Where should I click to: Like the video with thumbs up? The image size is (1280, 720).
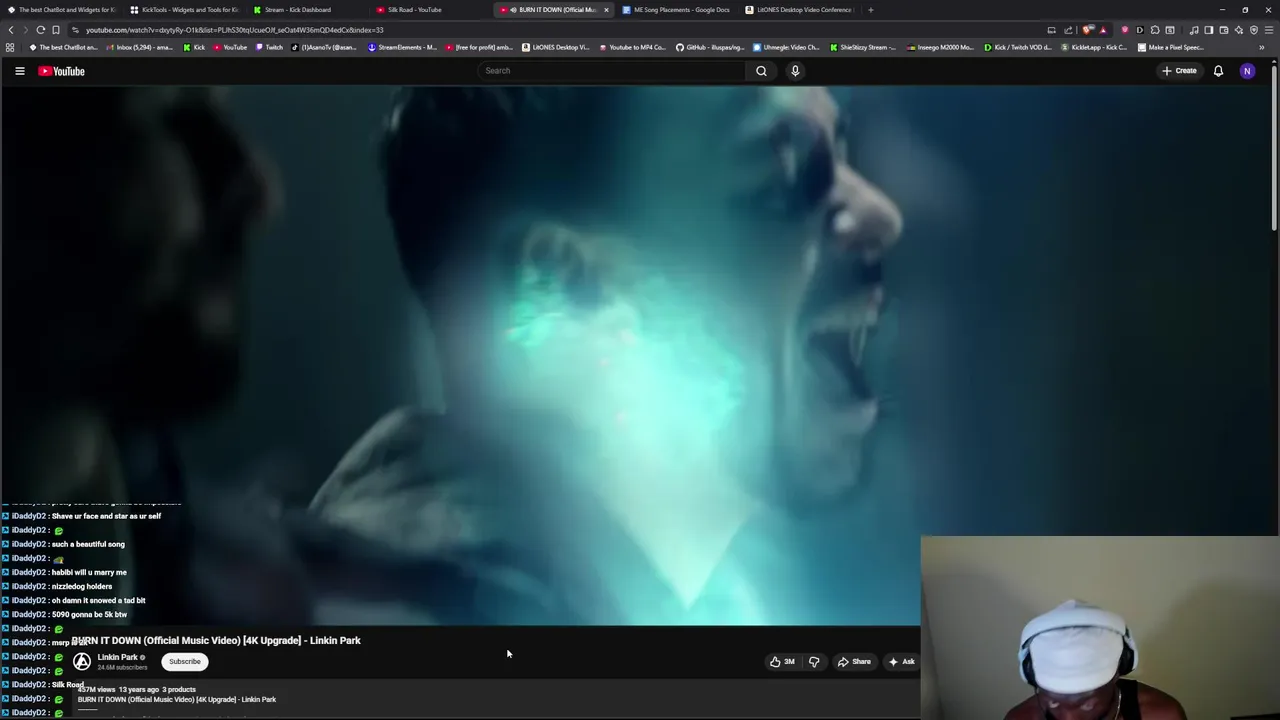782,661
